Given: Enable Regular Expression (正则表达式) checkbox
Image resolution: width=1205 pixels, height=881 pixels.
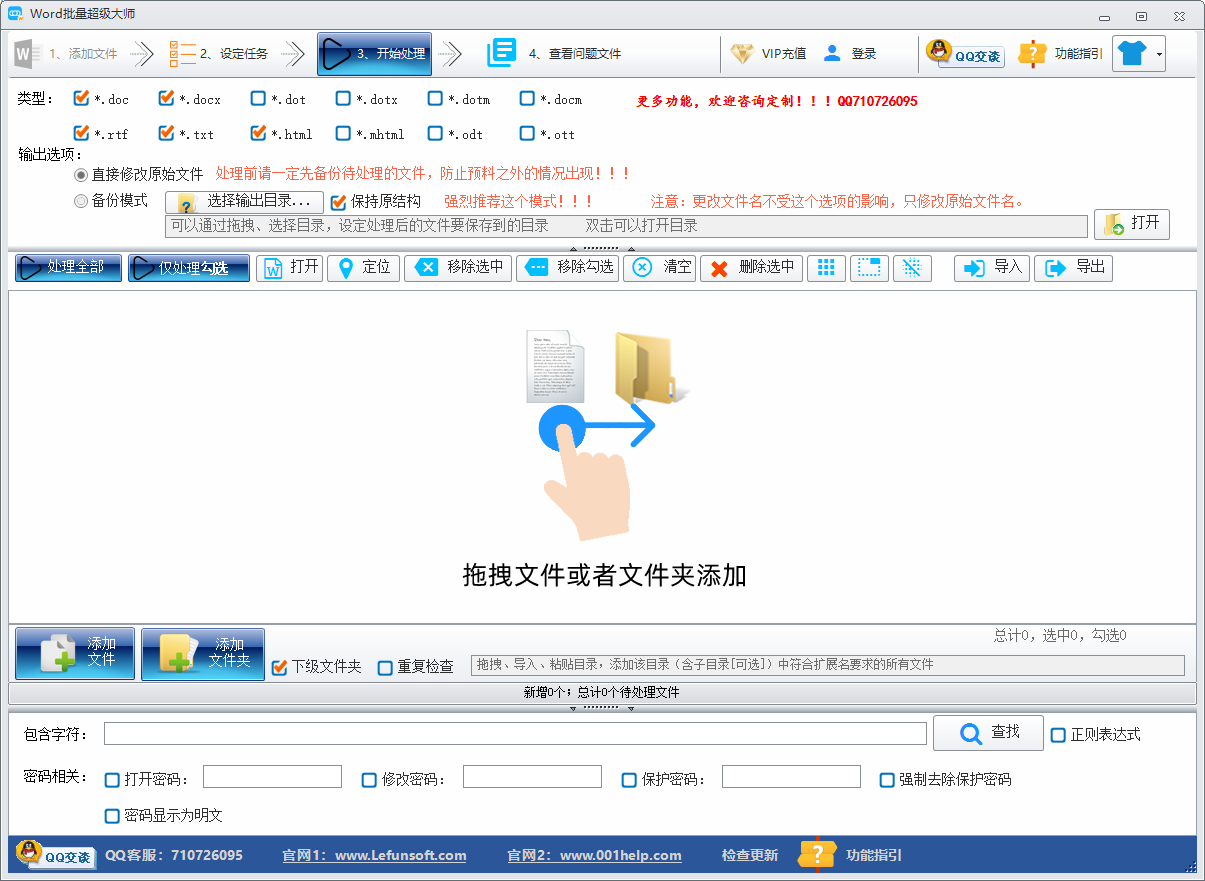Looking at the screenshot, I should [x=1058, y=735].
